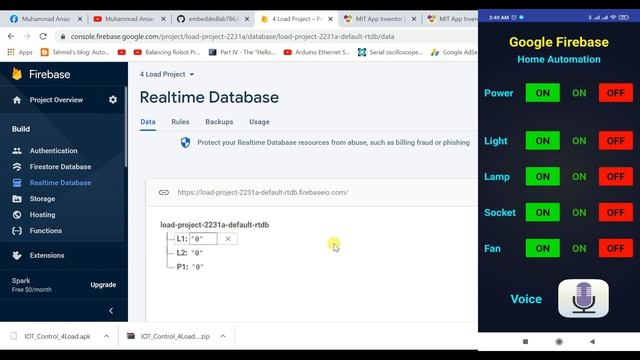Tap the Voice microphone button
The width and height of the screenshot is (640, 360).
[x=583, y=298]
